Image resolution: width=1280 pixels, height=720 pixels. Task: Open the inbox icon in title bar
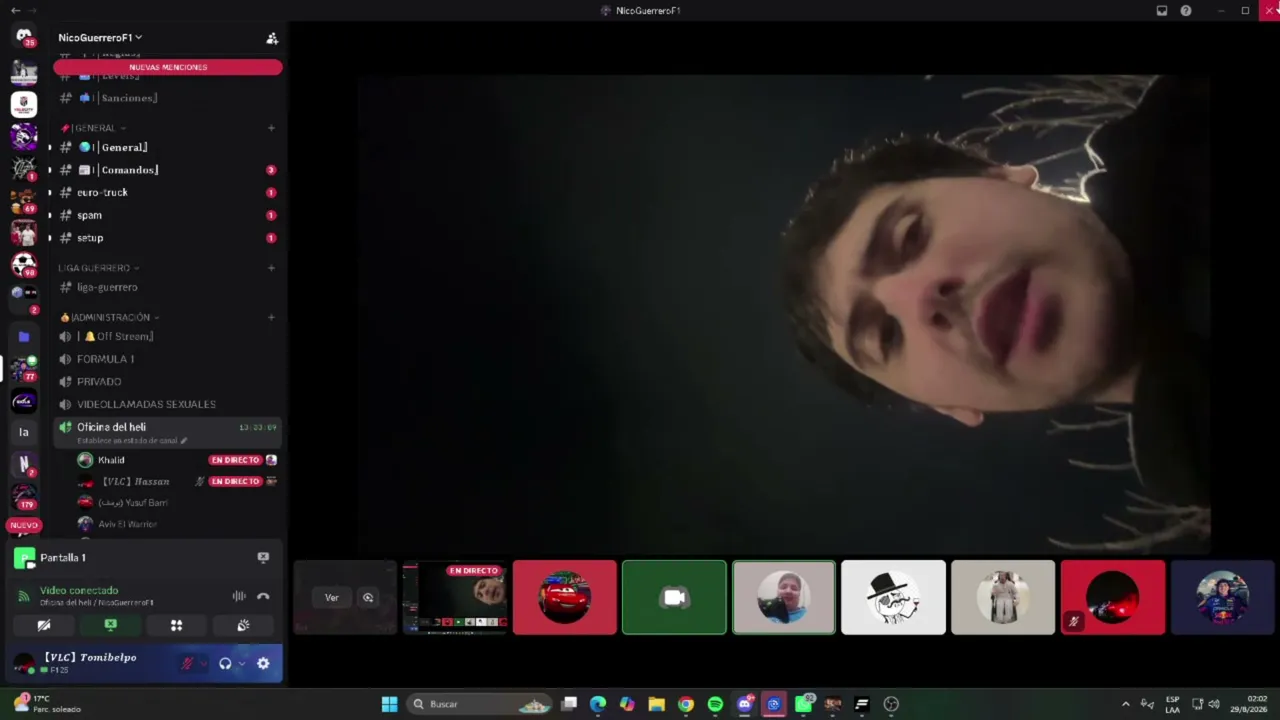(x=1162, y=11)
